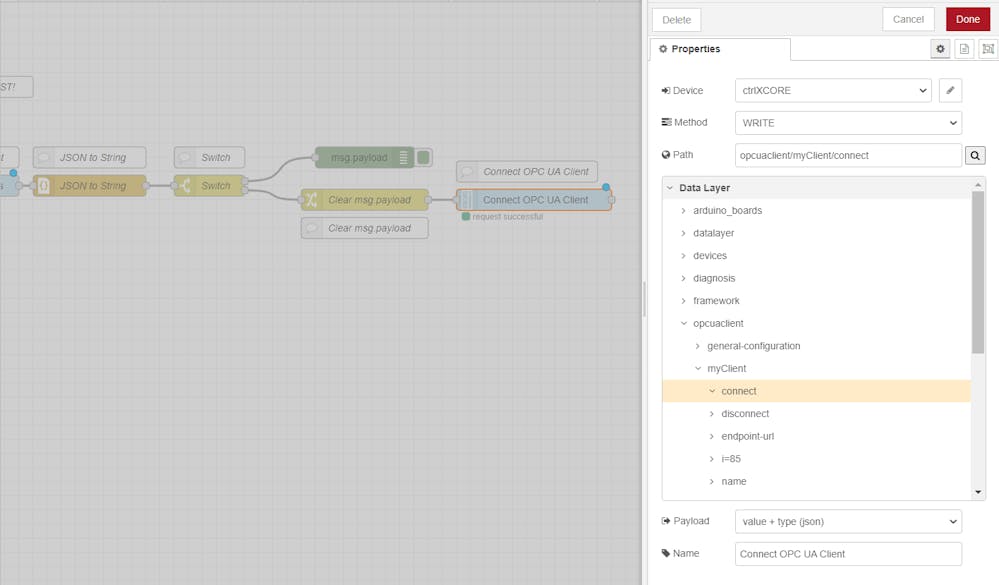Image resolution: width=999 pixels, height=585 pixels.
Task: Open the Payload dropdown showing value + type (json)
Action: 848,521
